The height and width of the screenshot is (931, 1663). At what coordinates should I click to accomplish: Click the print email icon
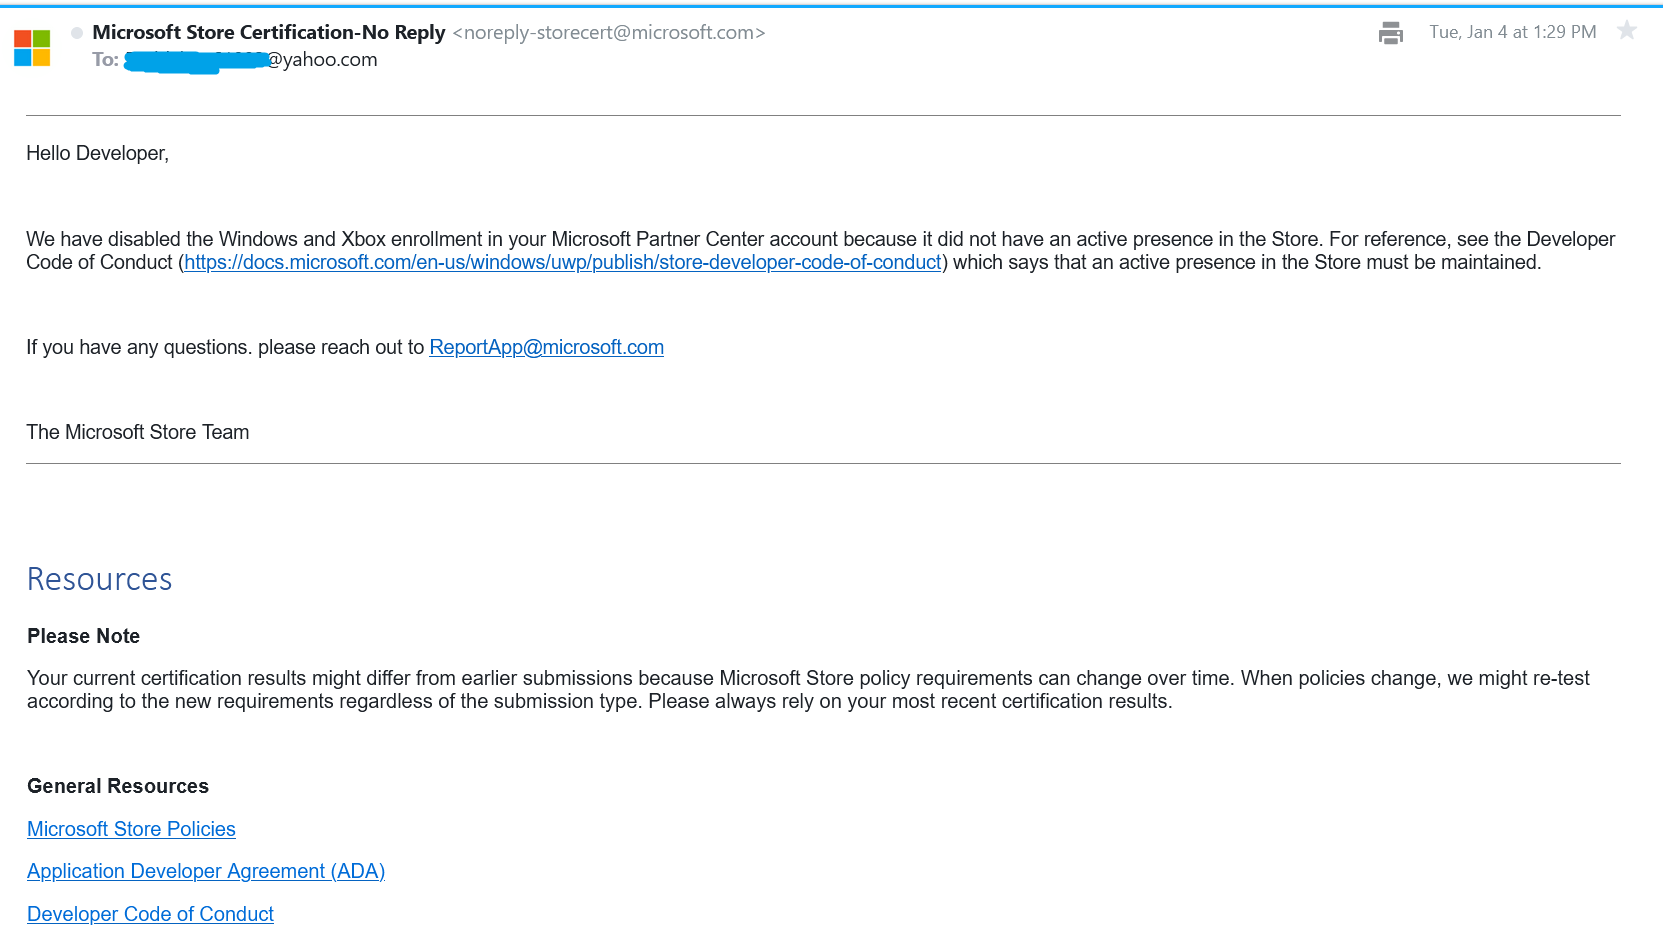pyautogui.click(x=1390, y=33)
